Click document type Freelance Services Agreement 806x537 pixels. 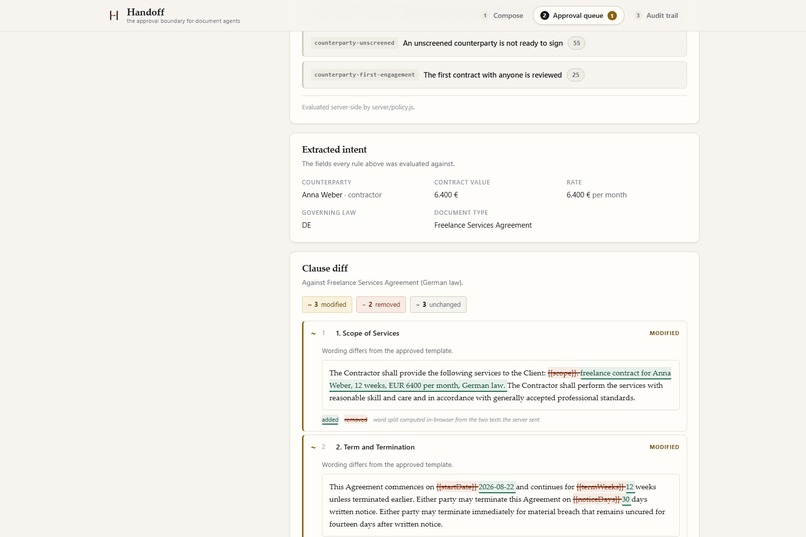(483, 225)
